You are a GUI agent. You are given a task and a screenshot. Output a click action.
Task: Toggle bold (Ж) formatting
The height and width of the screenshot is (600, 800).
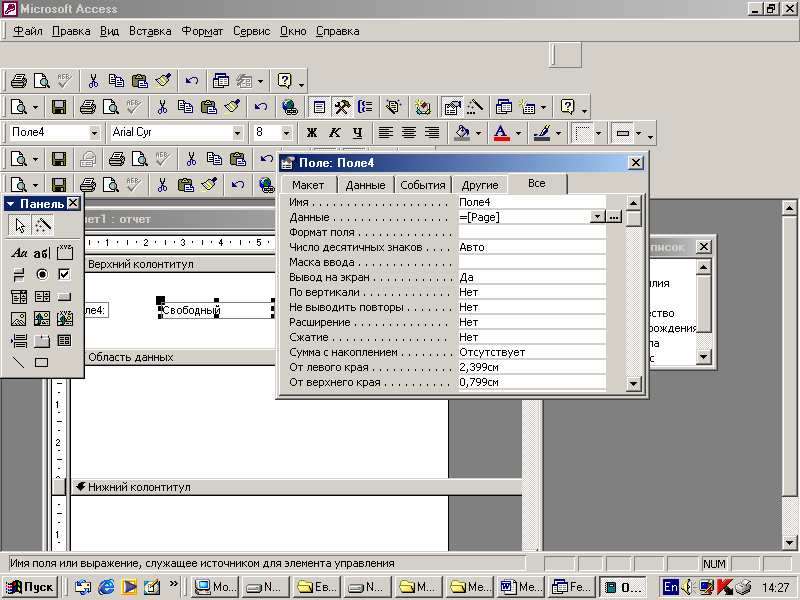[311, 133]
